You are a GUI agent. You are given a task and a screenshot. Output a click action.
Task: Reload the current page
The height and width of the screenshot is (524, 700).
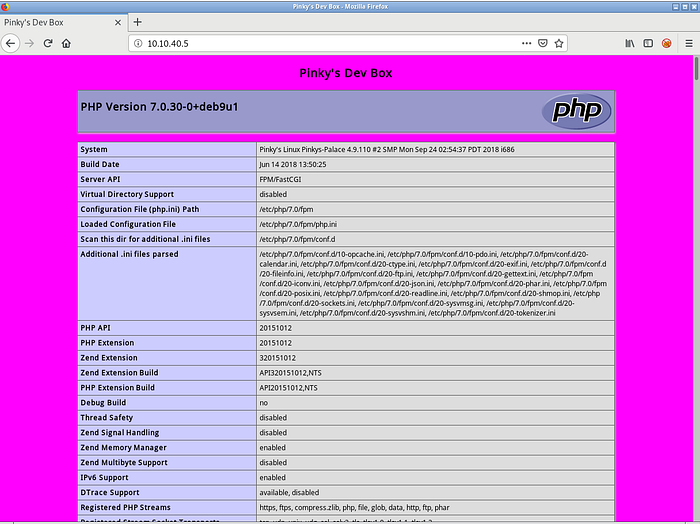click(x=47, y=43)
